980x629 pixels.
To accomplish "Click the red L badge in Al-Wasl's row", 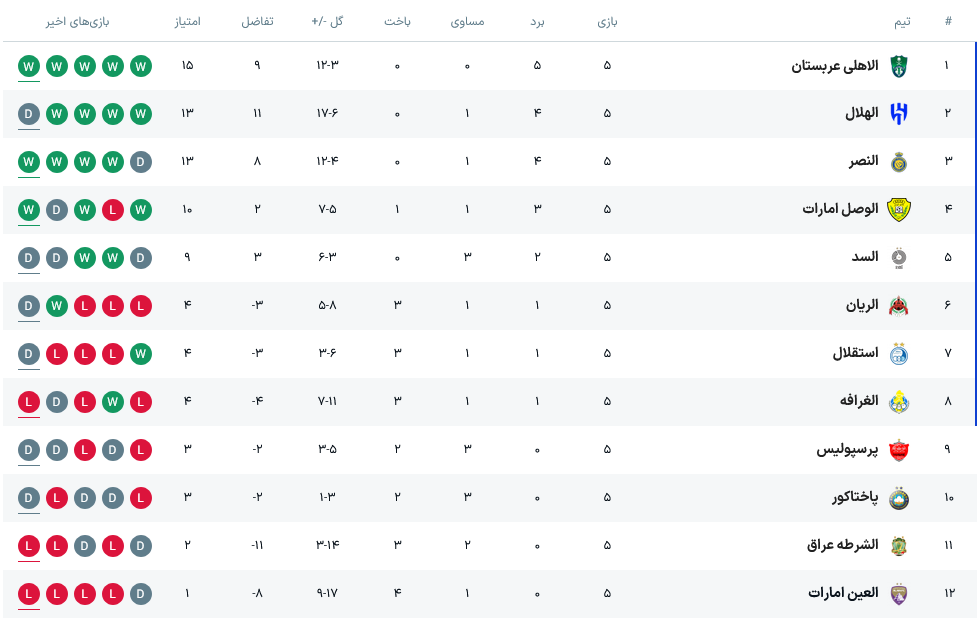I will [112, 210].
